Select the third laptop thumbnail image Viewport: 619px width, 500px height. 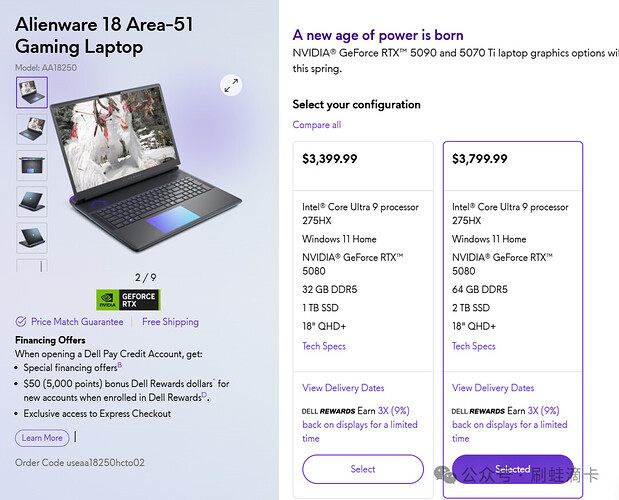(x=31, y=164)
